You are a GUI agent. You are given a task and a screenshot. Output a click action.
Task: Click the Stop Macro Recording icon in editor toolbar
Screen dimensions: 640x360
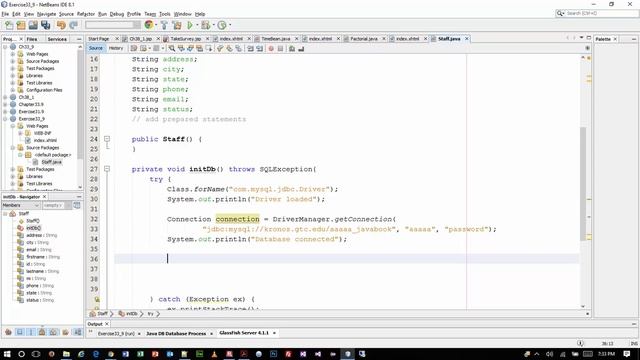pos(280,49)
